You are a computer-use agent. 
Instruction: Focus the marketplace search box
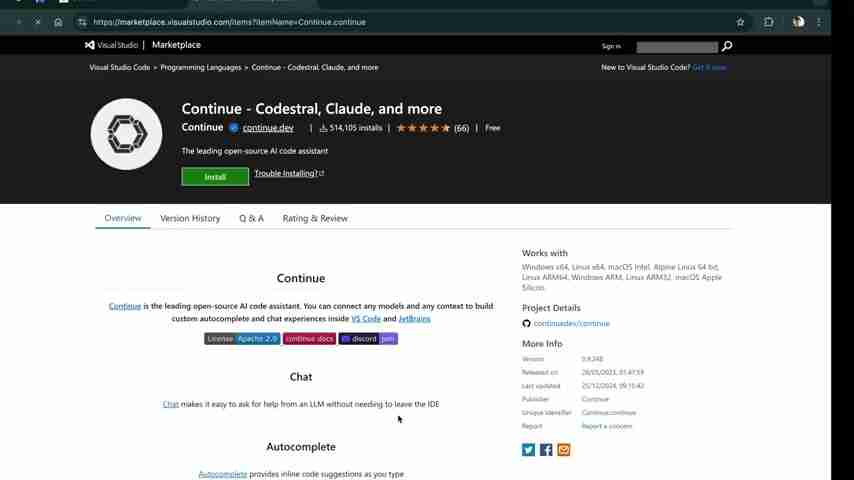click(677, 47)
